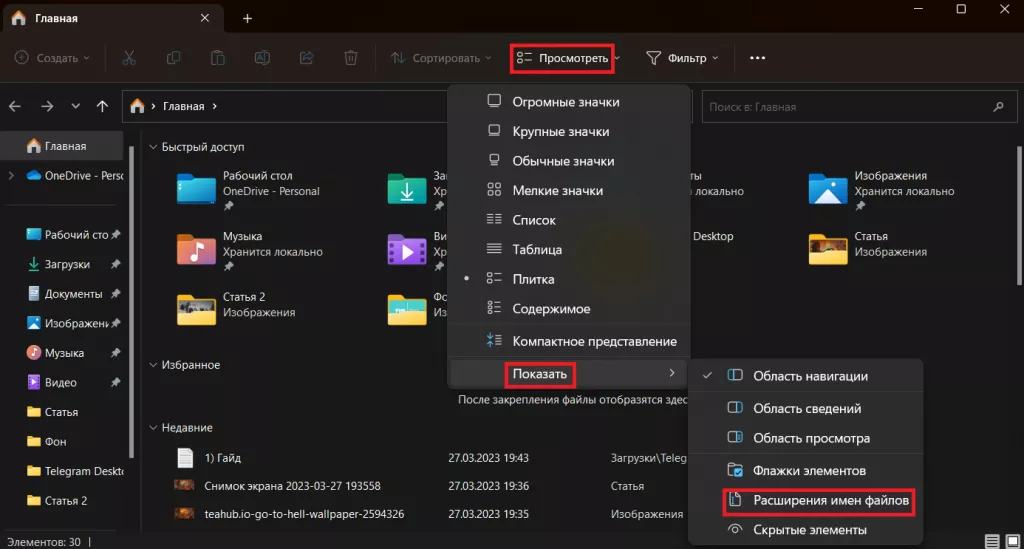The image size is (1024, 549).
Task: Click the Delete trash bin icon
Action: click(351, 58)
